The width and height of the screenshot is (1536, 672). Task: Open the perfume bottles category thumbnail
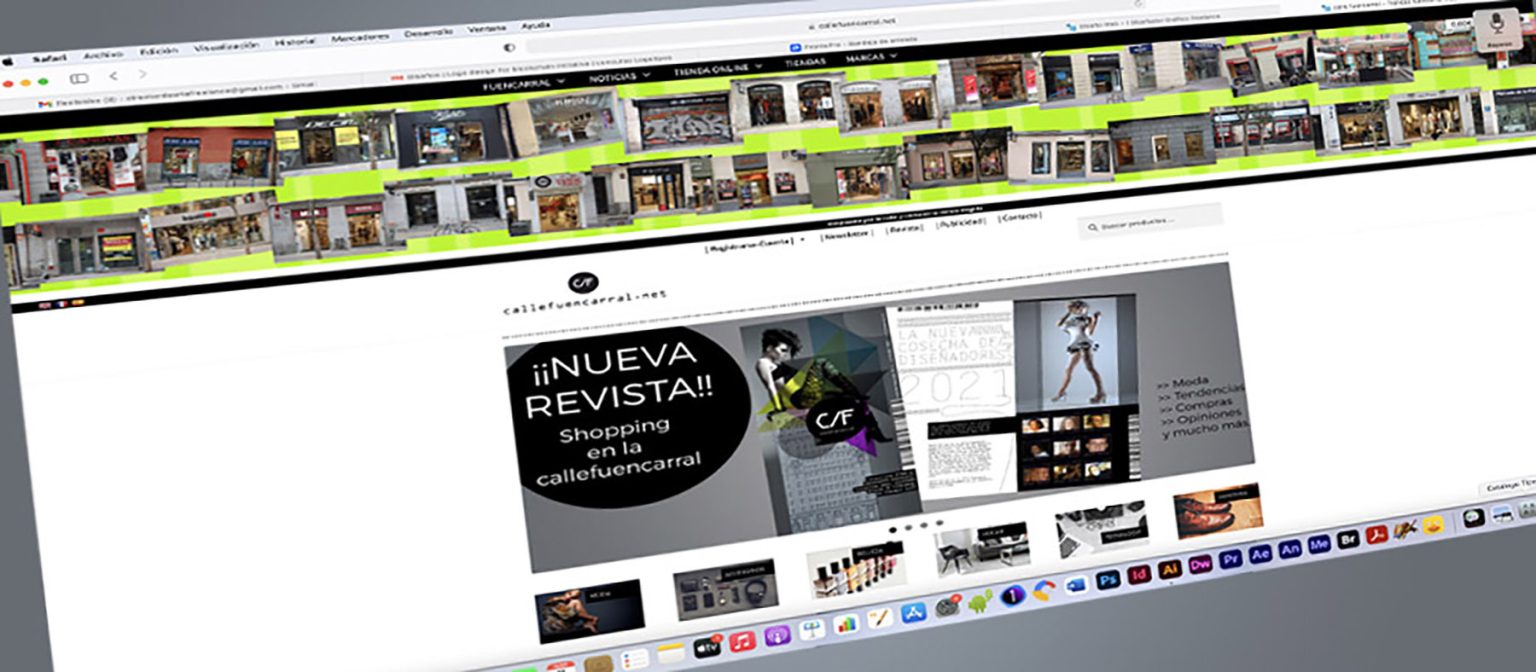pos(857,571)
